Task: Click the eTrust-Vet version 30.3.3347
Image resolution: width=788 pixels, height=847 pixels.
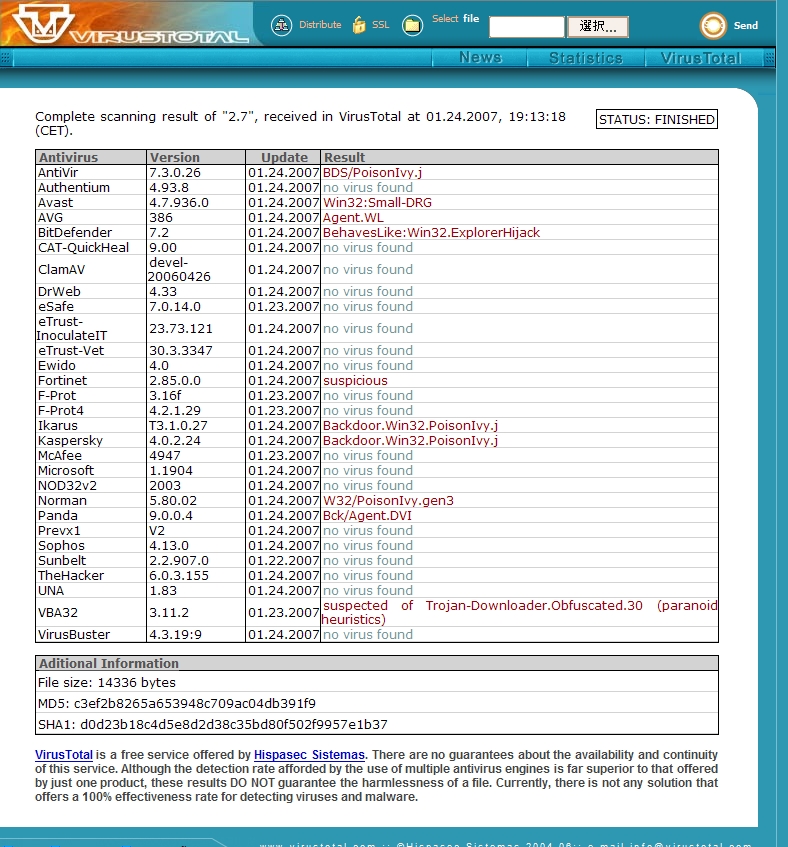Action: point(180,351)
